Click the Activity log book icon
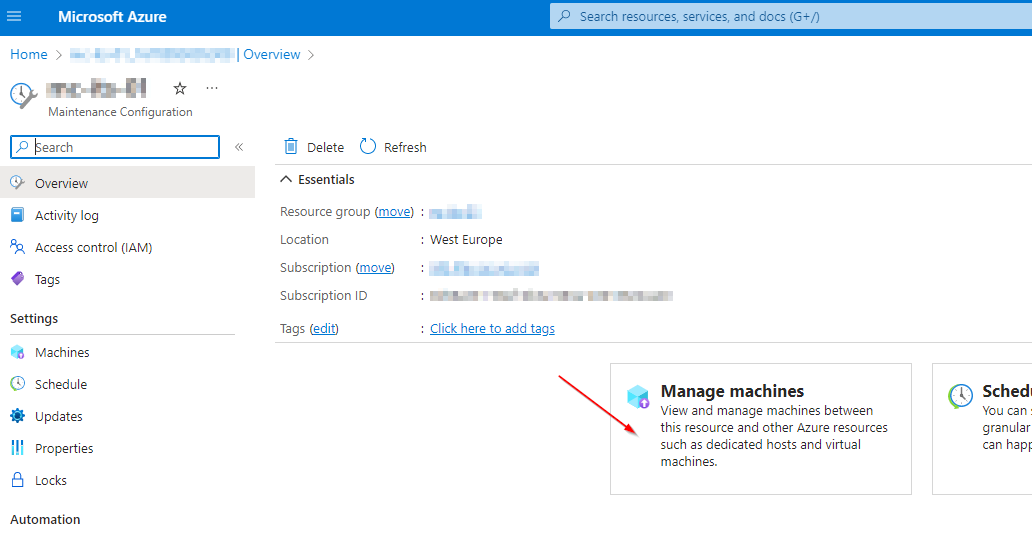Image resolution: width=1032 pixels, height=533 pixels. 18,215
